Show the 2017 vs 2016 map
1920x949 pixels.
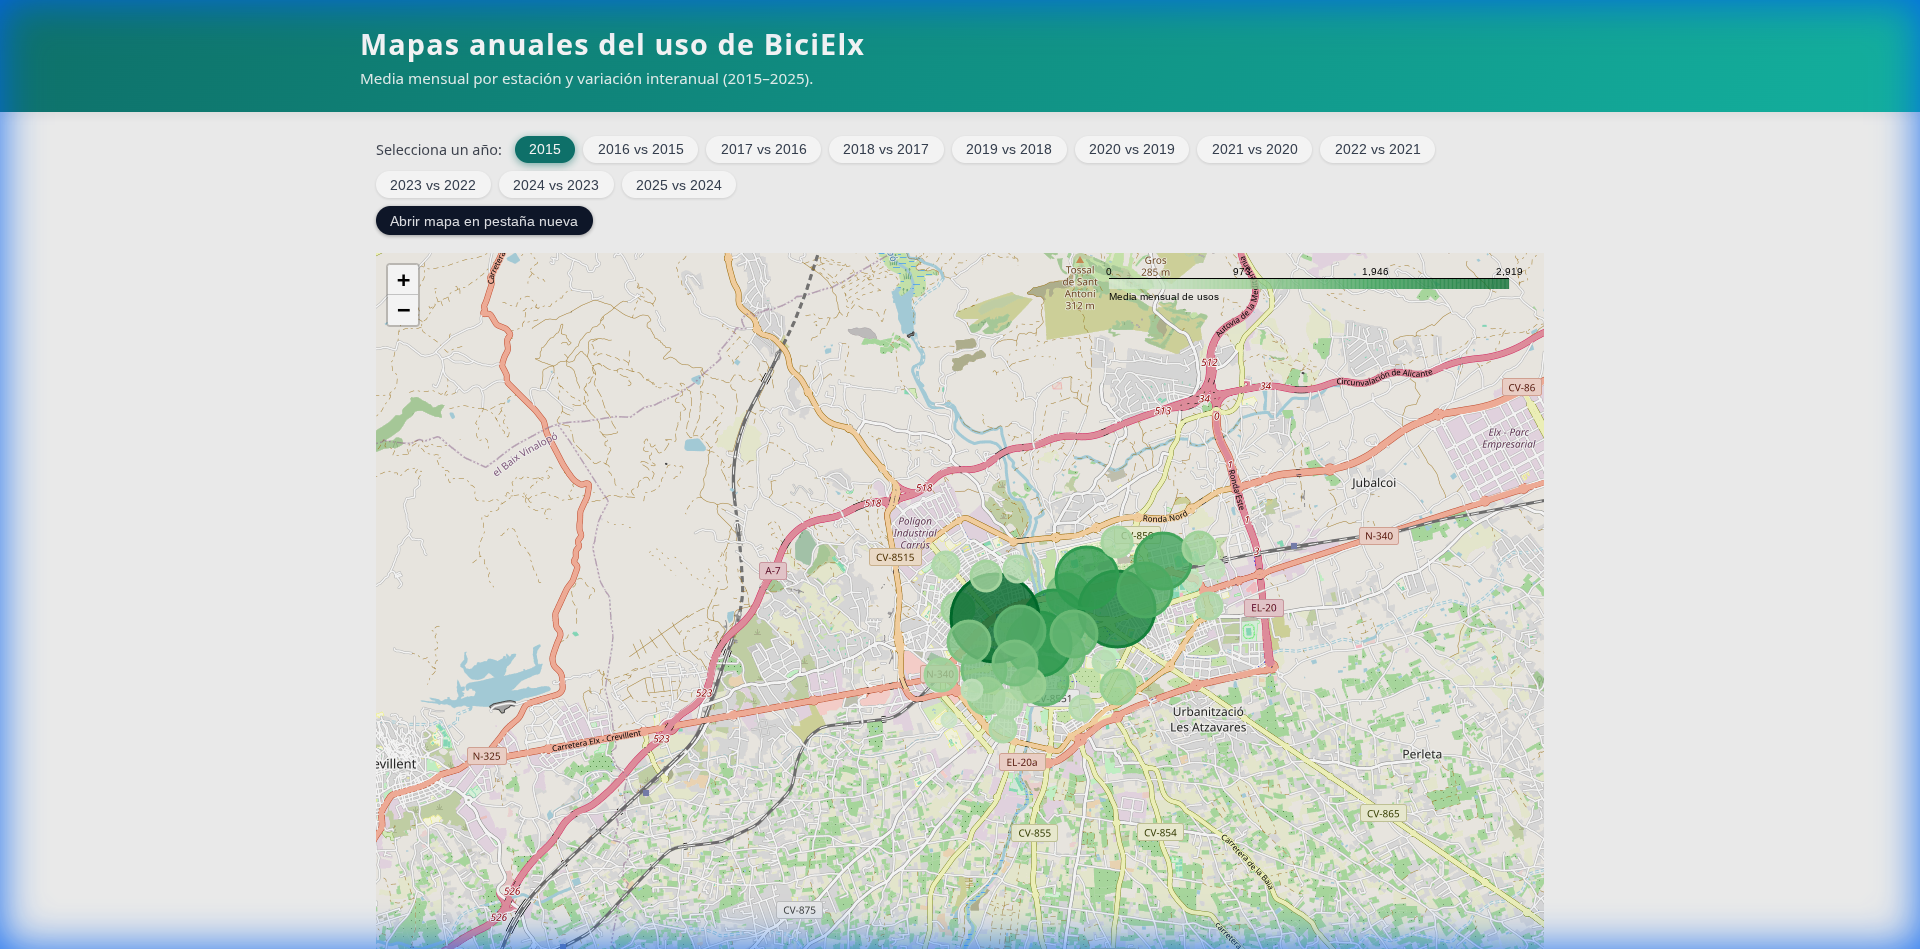(x=764, y=149)
